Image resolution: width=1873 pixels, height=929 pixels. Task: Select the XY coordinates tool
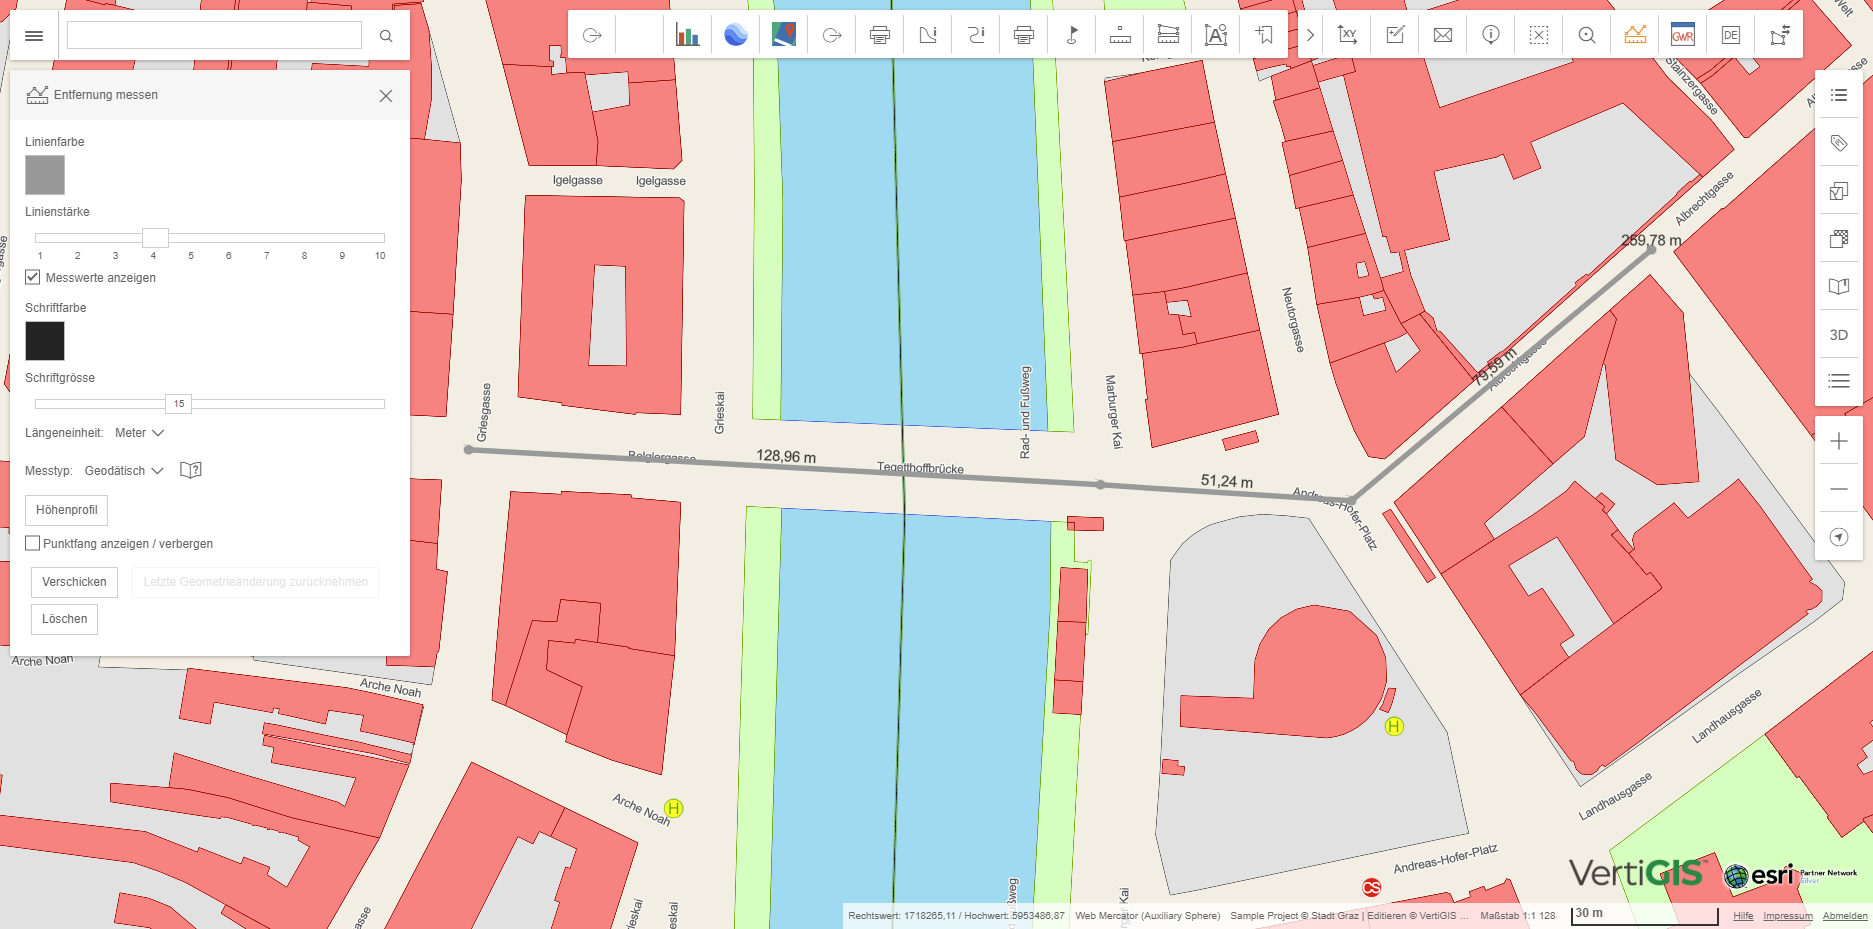[x=1347, y=34]
